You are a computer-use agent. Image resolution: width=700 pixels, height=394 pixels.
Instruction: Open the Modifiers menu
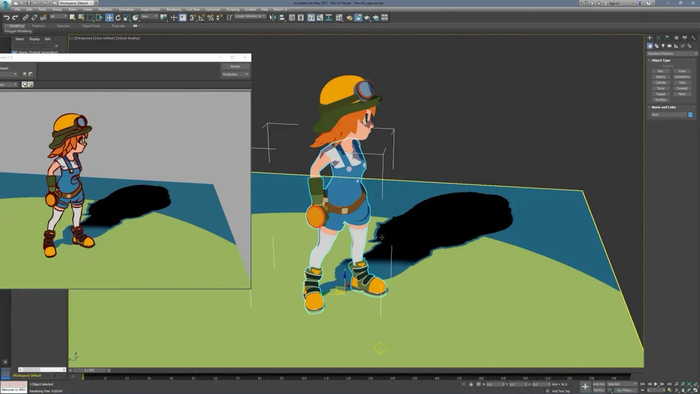click(x=107, y=9)
